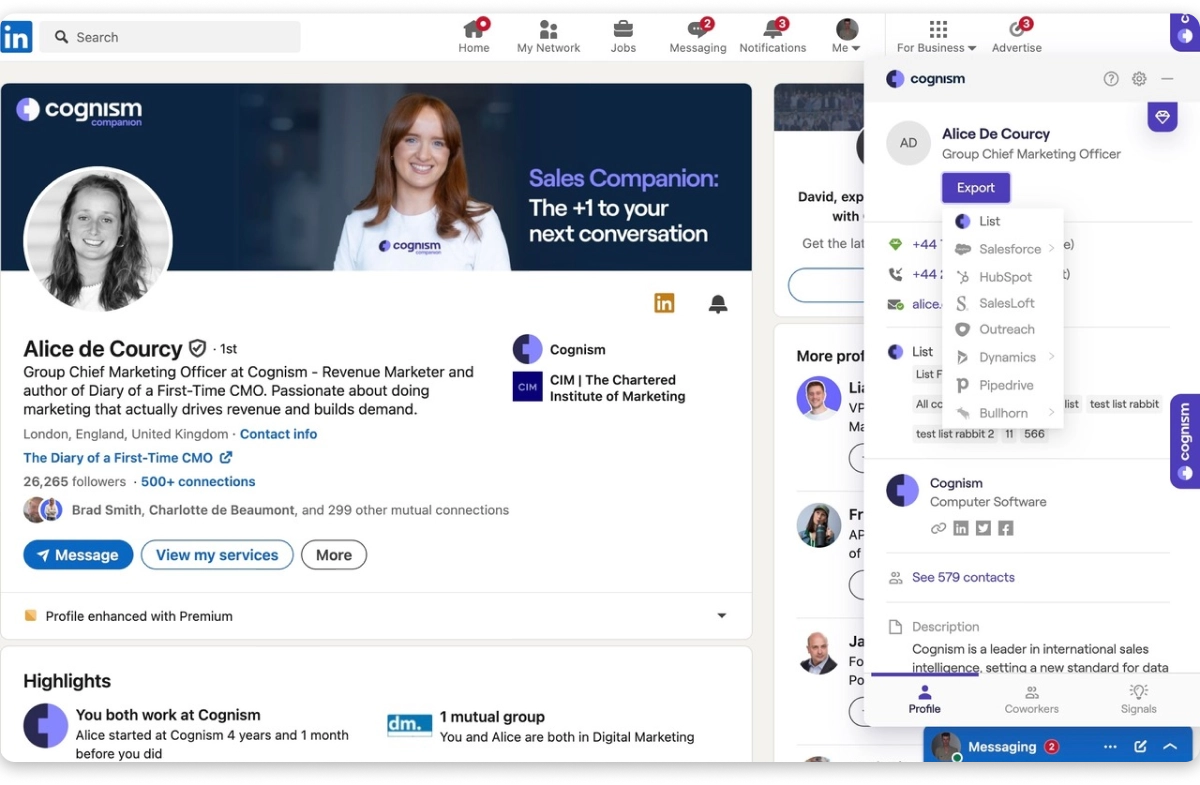
Task: Click CIM Chartered Institute of Marketing entry
Action: tap(599, 388)
